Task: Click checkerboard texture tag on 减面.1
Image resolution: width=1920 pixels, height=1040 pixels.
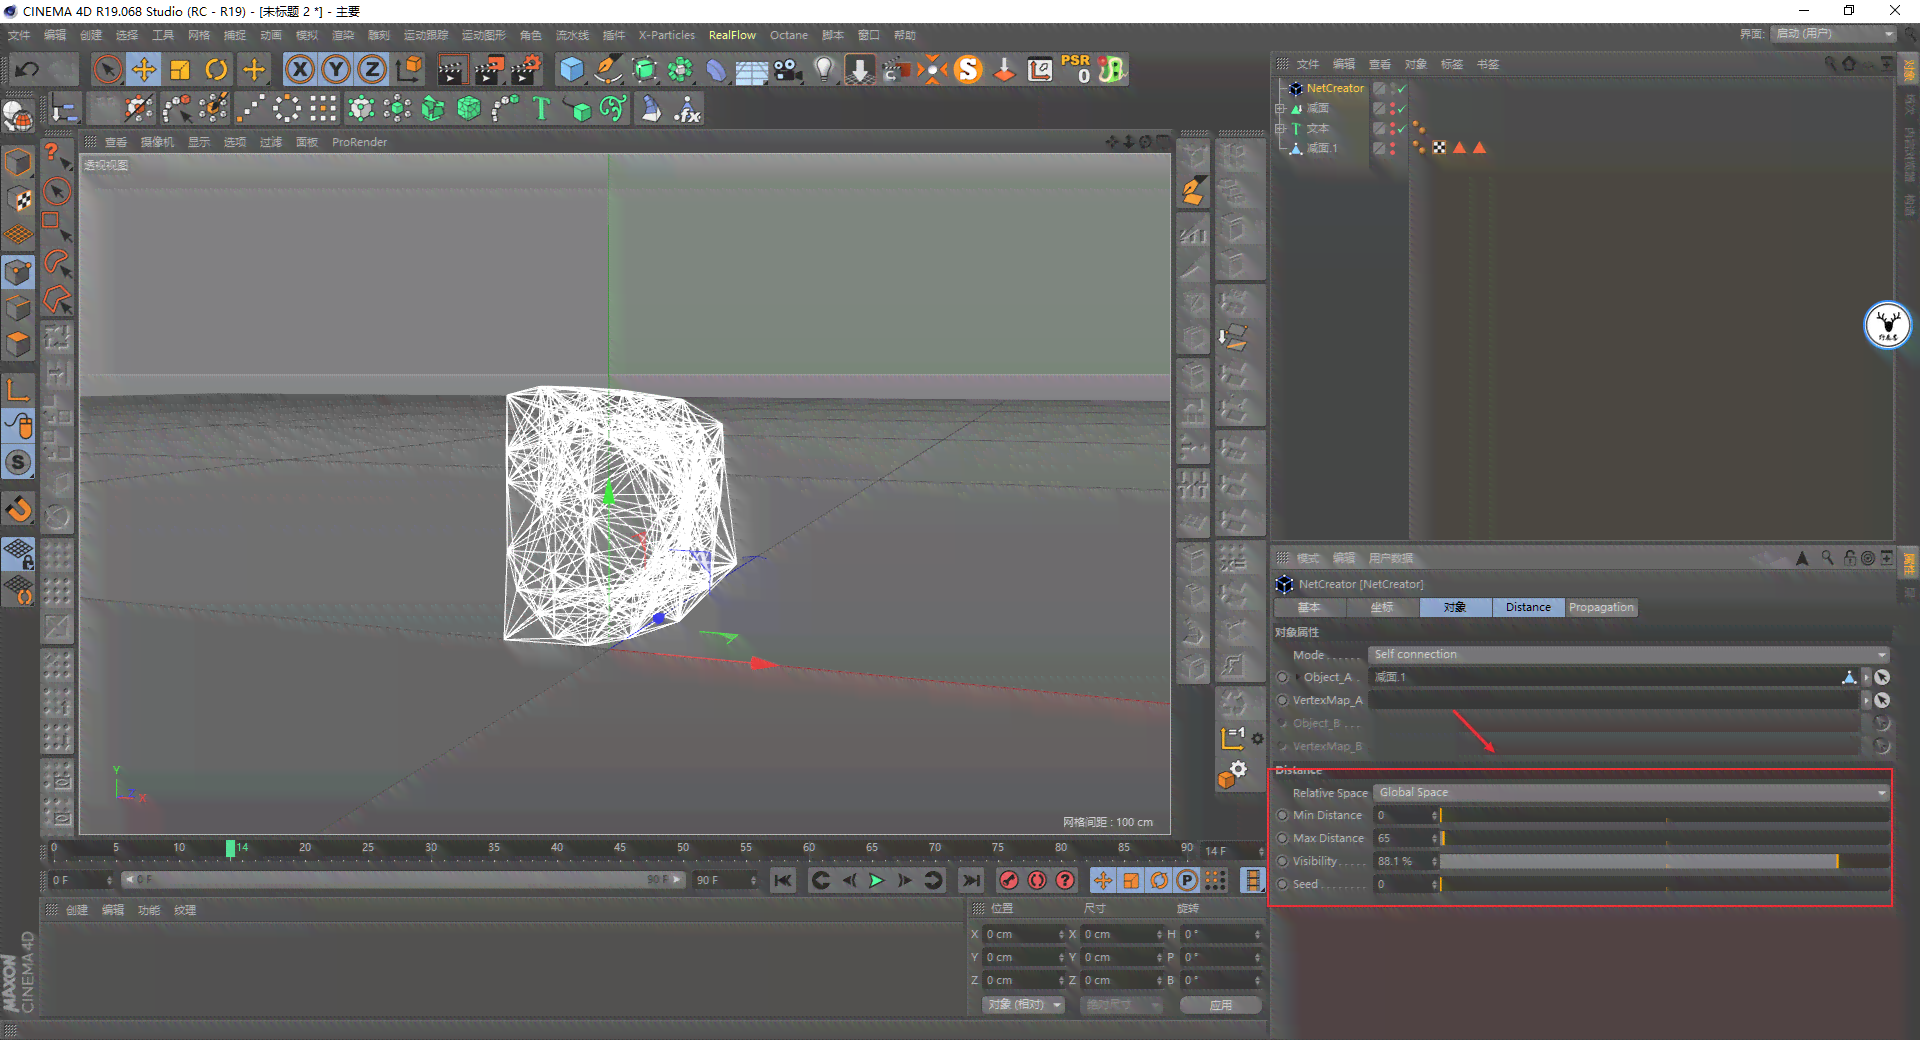Action: 1439,148
